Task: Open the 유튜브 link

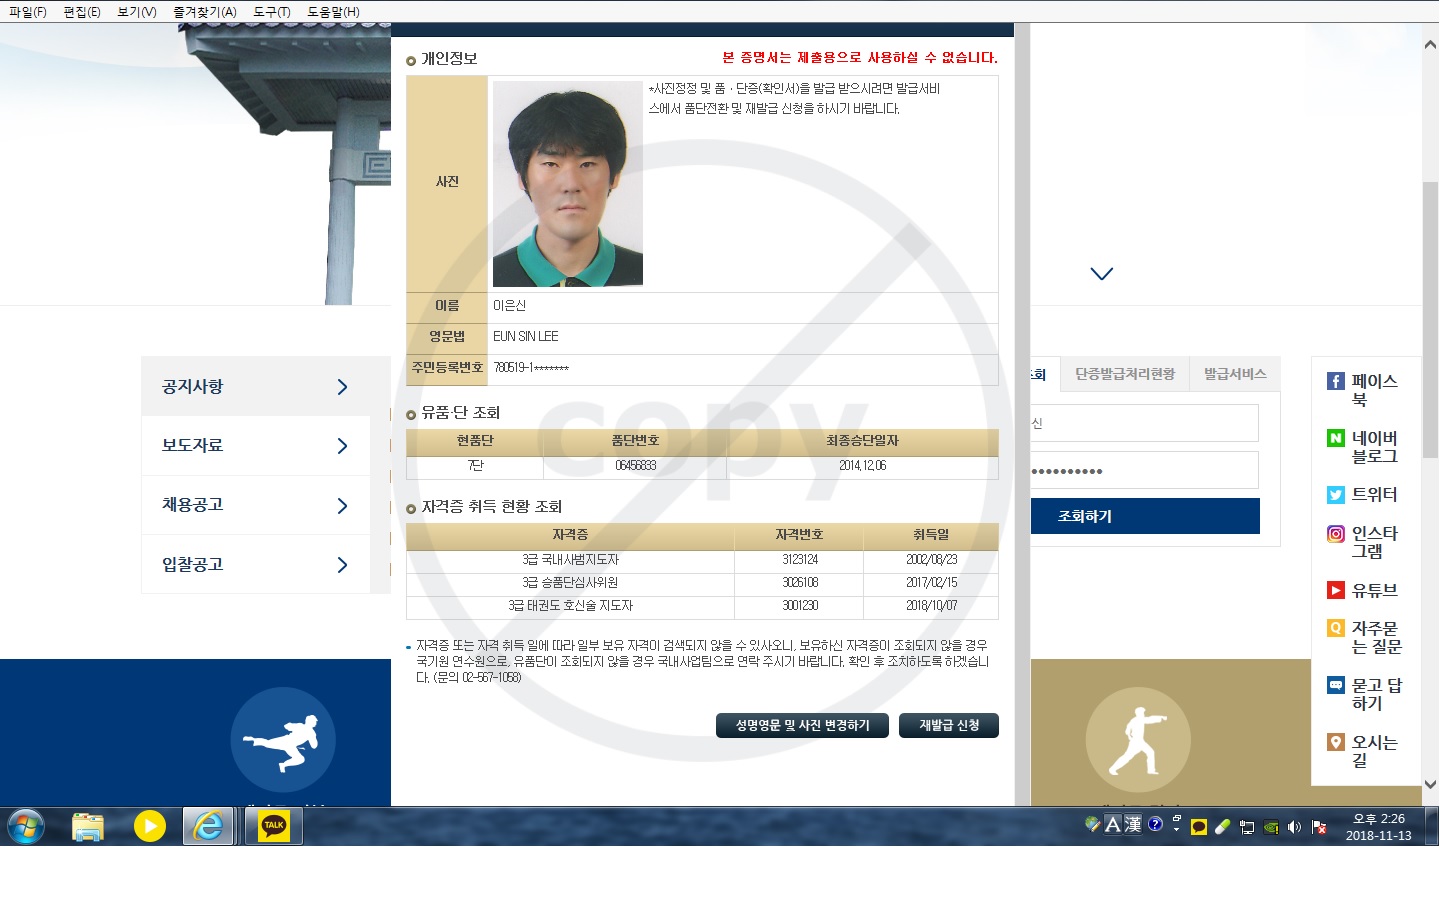Action: click(1374, 590)
